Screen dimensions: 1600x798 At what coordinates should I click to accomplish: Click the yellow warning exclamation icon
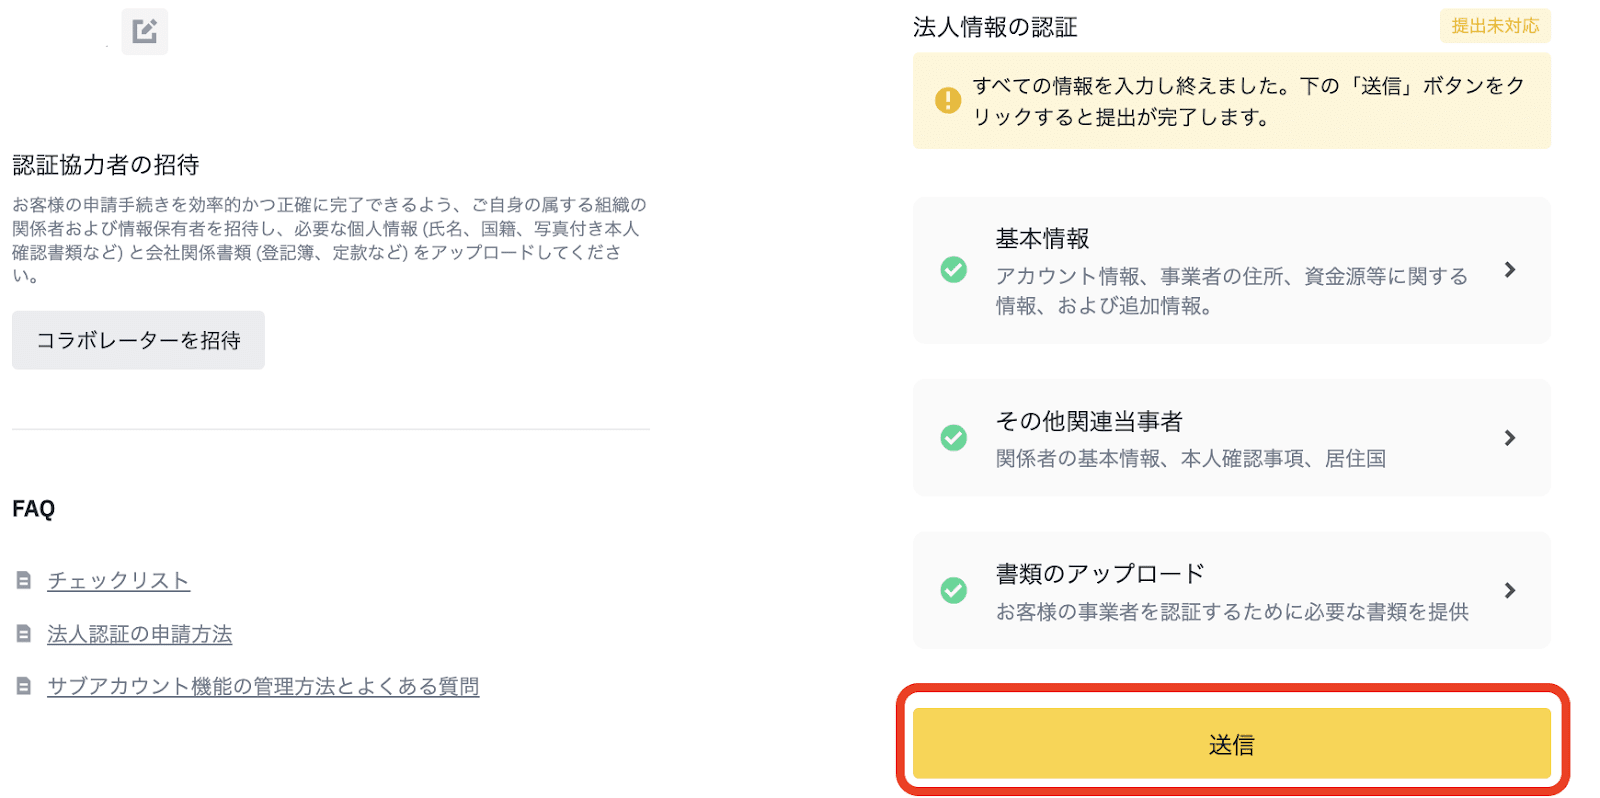[947, 100]
